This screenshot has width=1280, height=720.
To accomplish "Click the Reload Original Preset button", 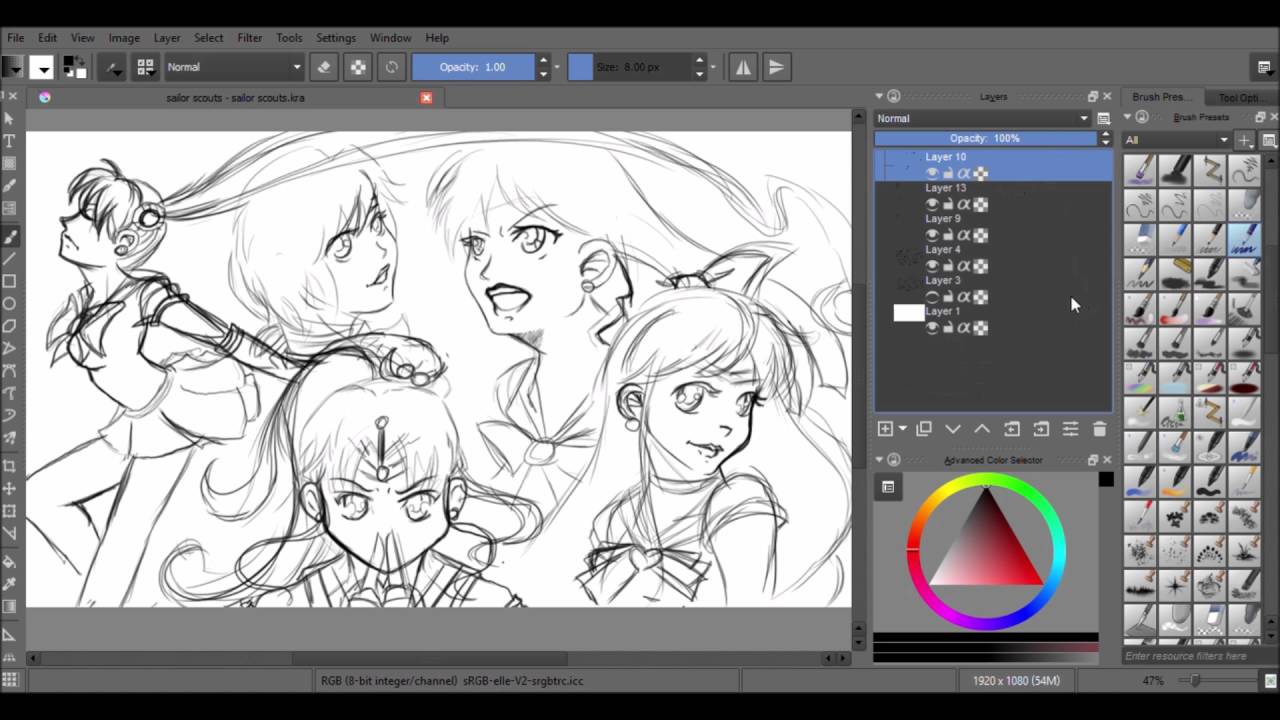I will pos(391,67).
